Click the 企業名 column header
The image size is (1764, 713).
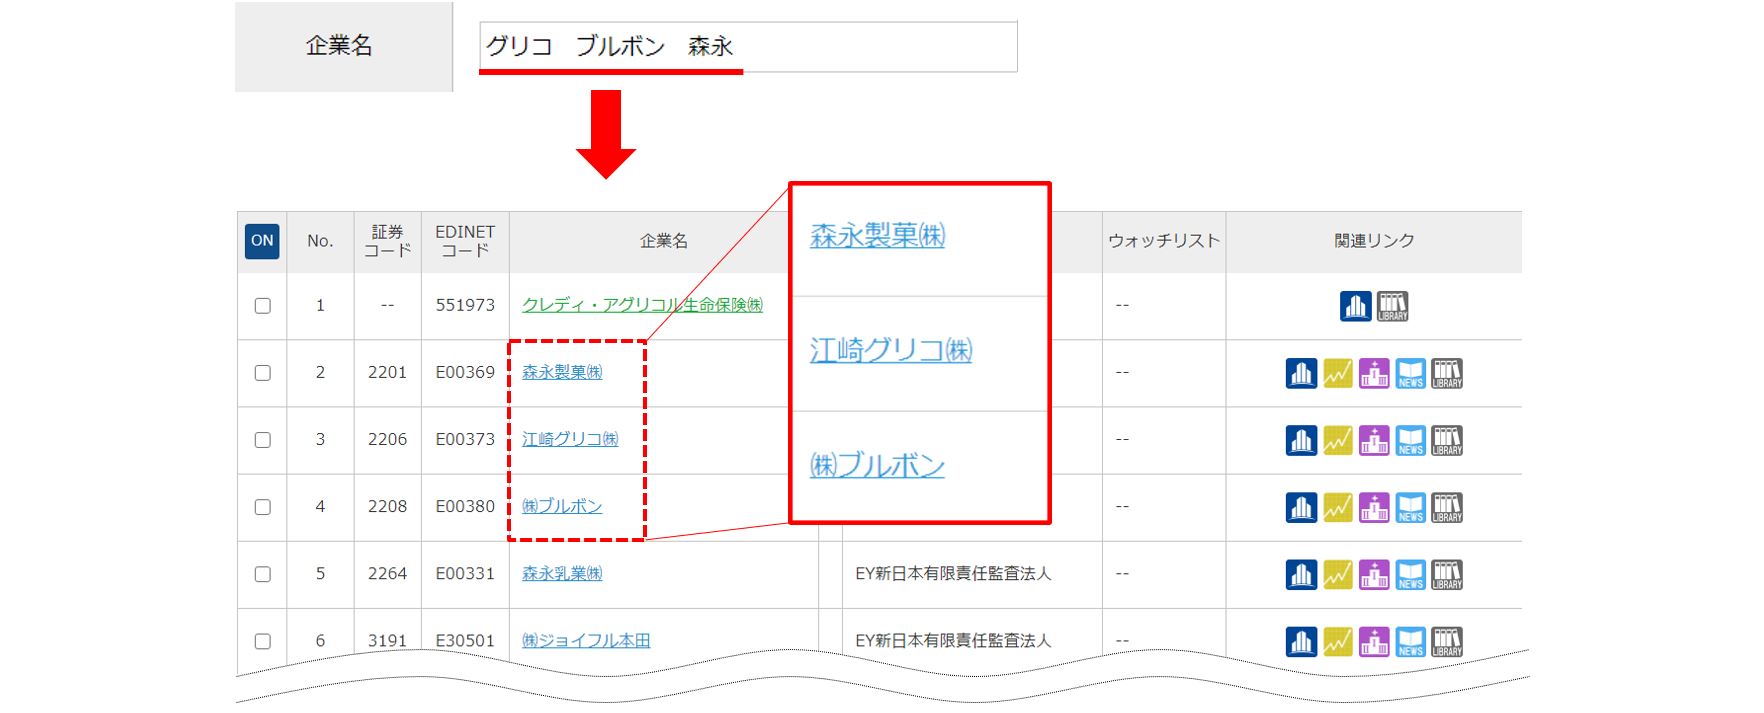663,241
